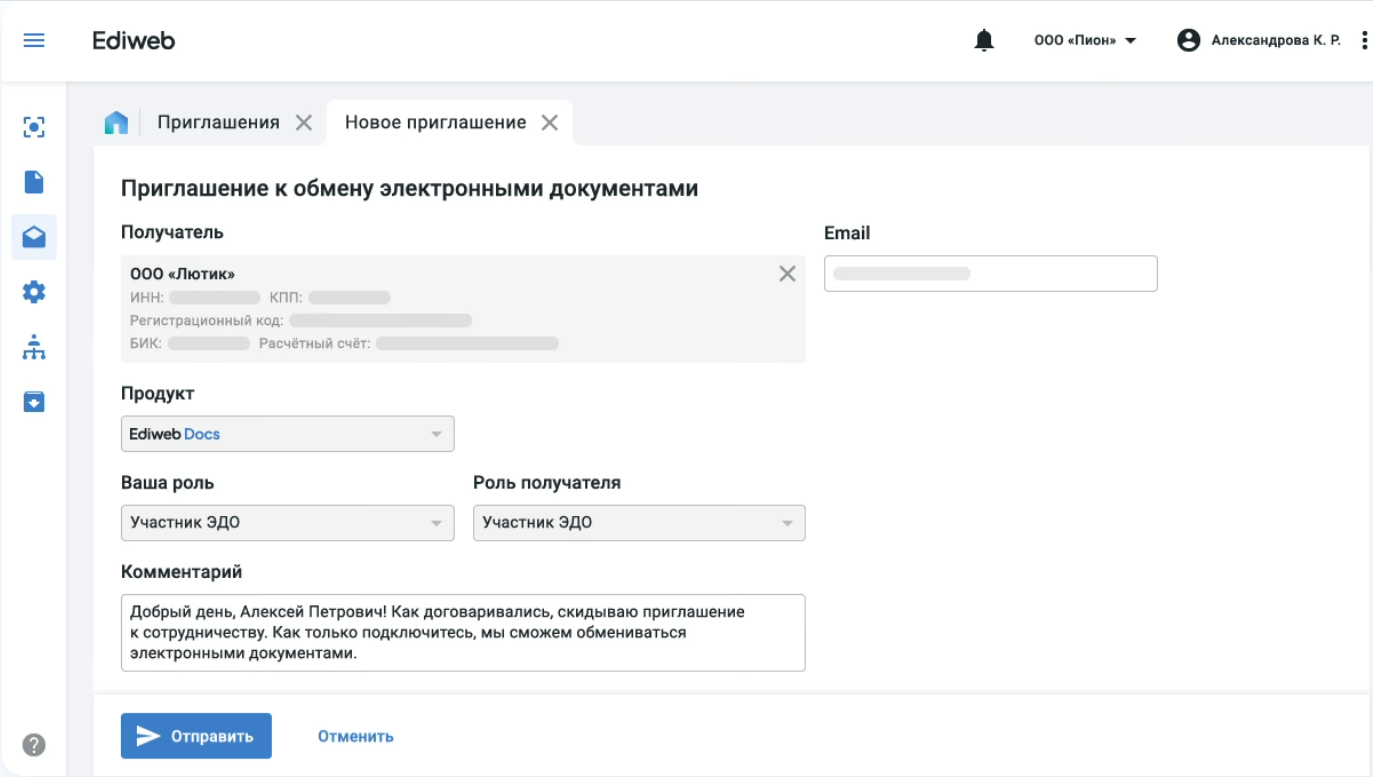The image size is (1373, 777).
Task: Click the help question mark icon
Action: tap(34, 744)
